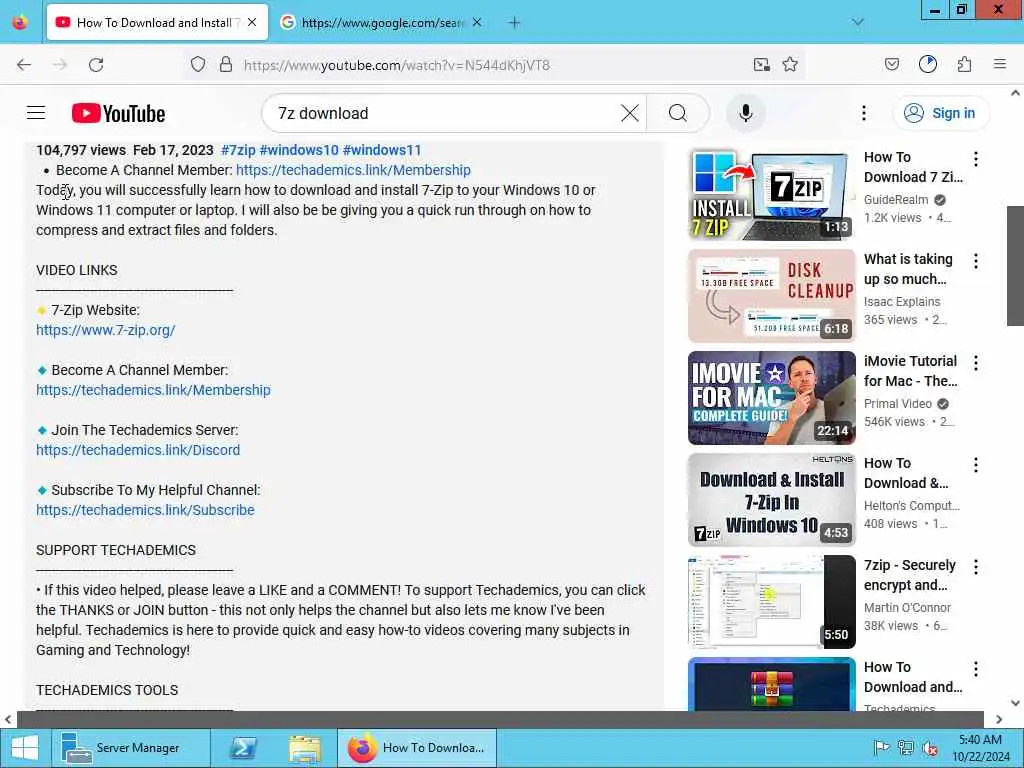Viewport: 1024px width, 768px height.
Task: Go to YouTube home via logo
Action: [x=118, y=113]
